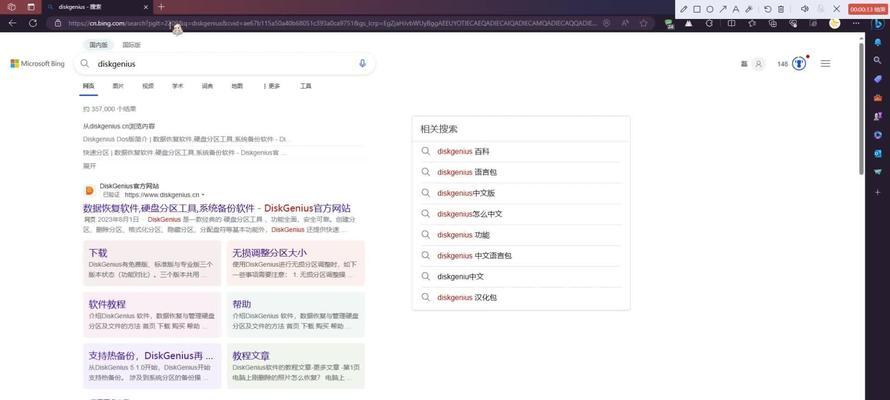This screenshot has width=890, height=400.
Task: Open sidebar shopping tag icon
Action: [x=878, y=79]
